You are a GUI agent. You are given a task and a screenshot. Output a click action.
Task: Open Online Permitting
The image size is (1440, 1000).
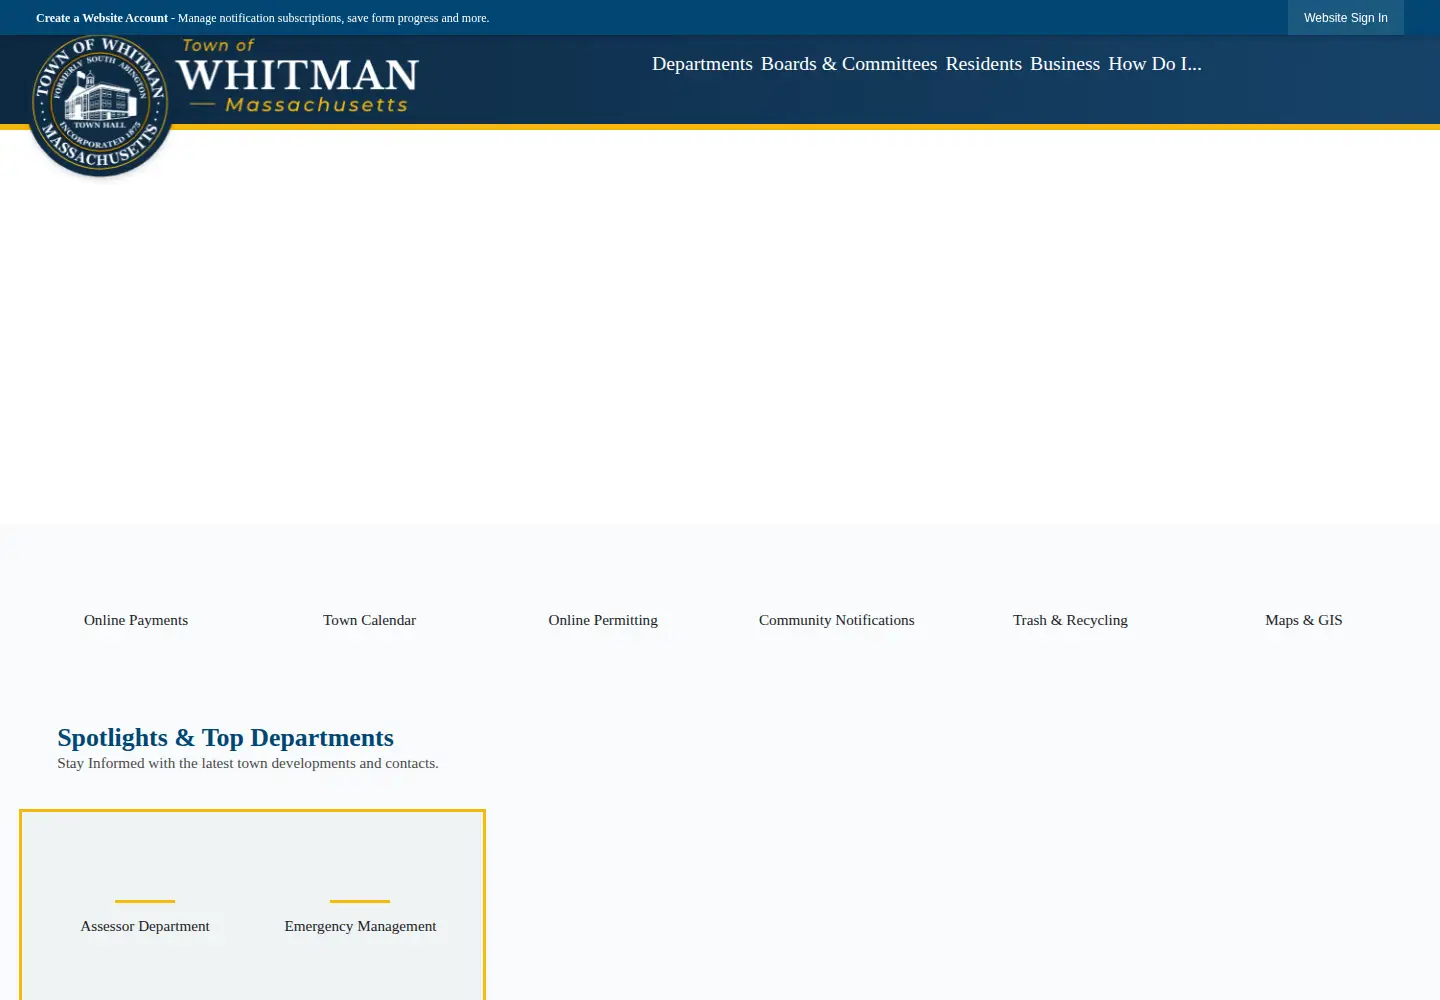[x=603, y=620]
